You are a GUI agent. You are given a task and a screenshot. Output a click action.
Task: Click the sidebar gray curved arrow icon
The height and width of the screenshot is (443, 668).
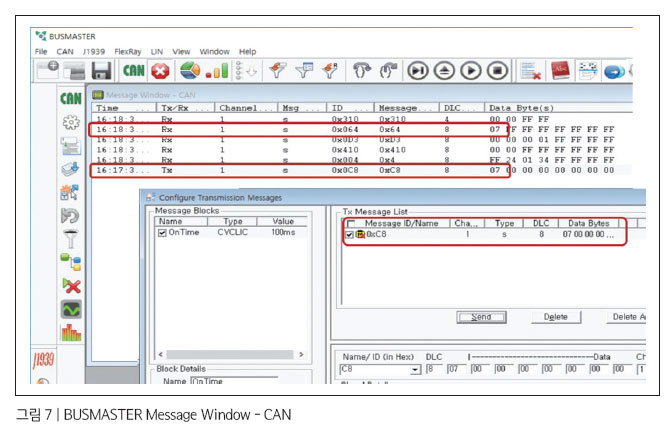coord(70,216)
